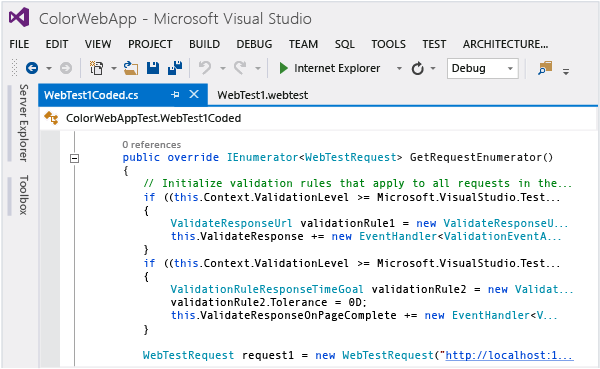Image resolution: width=600 pixels, height=369 pixels.
Task: Click the Open File folder icon
Action: [131, 68]
